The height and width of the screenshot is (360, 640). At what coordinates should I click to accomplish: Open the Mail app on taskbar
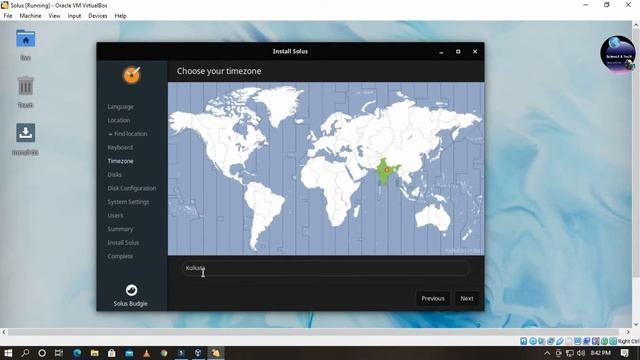[x=129, y=353]
